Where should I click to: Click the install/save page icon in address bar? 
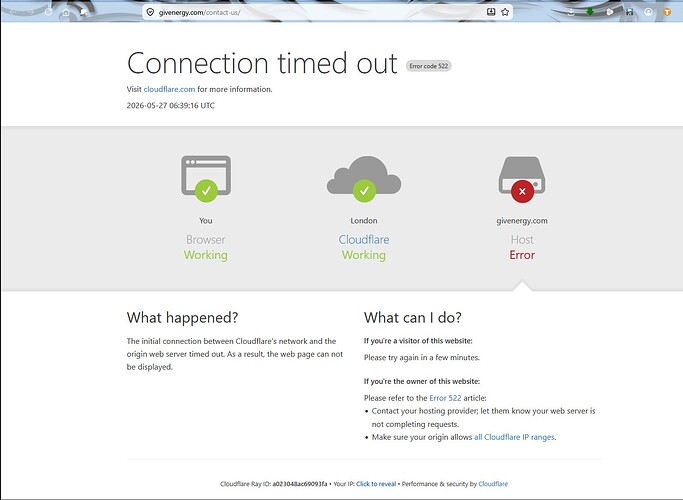(491, 12)
